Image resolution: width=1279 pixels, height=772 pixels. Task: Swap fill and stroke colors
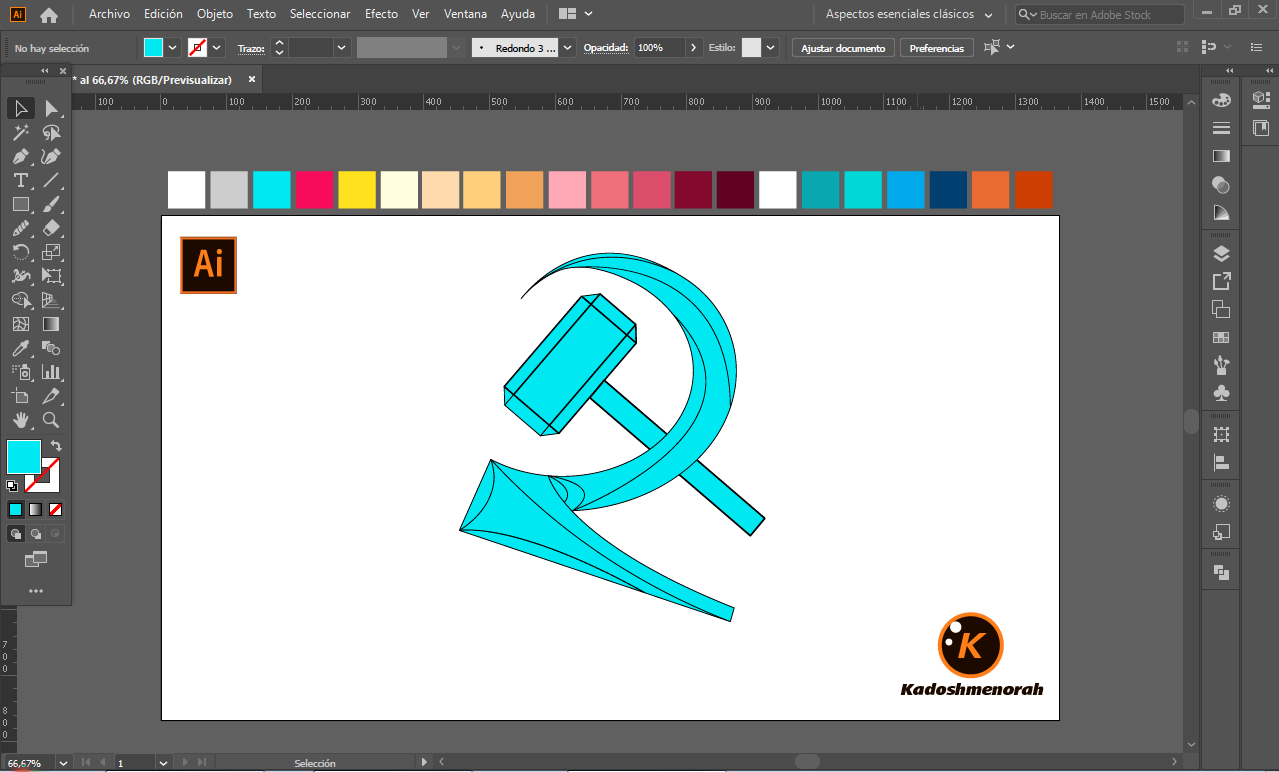(56, 446)
